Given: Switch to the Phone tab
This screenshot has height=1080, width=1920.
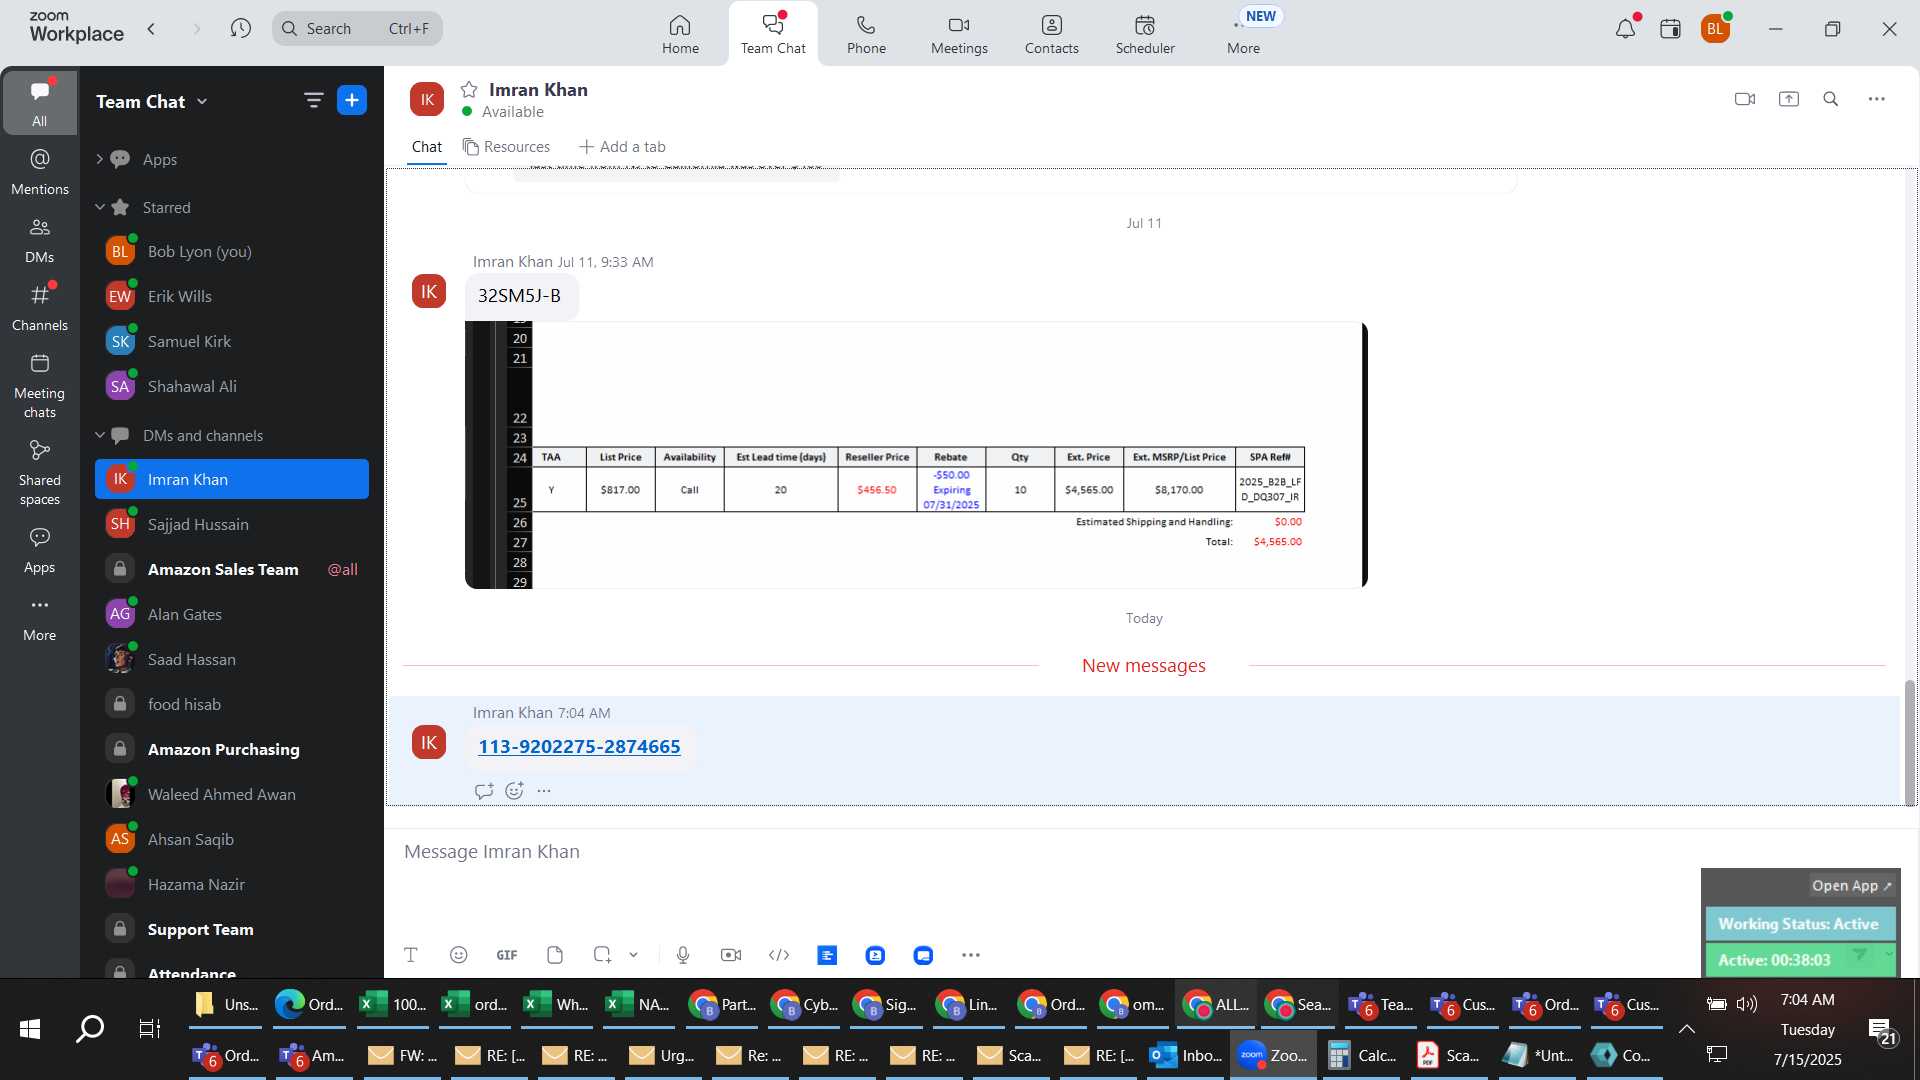Looking at the screenshot, I should tap(866, 34).
